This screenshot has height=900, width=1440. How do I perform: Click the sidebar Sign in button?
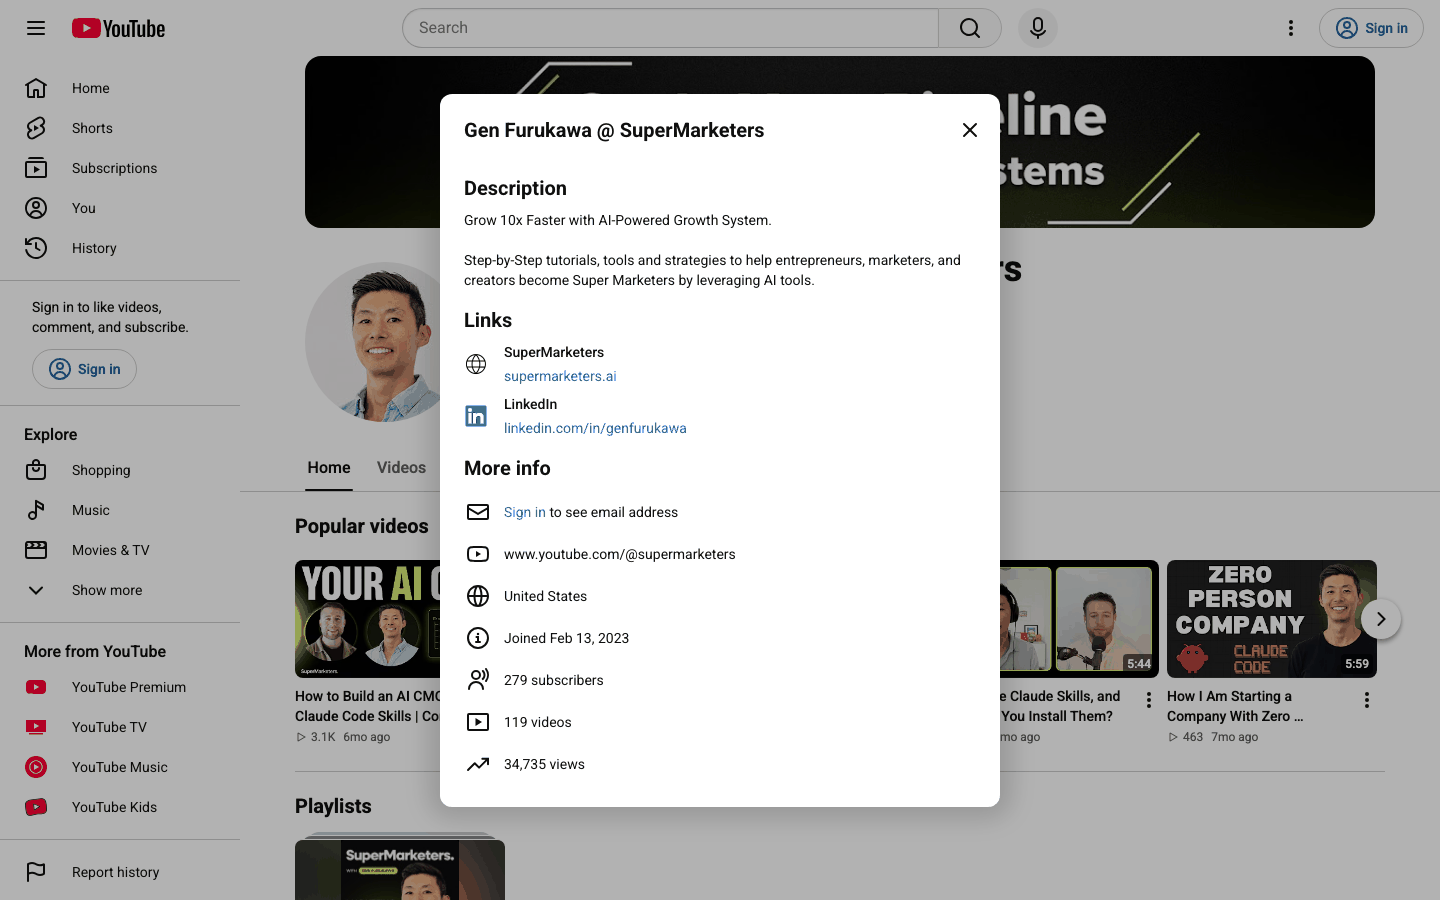(x=84, y=369)
